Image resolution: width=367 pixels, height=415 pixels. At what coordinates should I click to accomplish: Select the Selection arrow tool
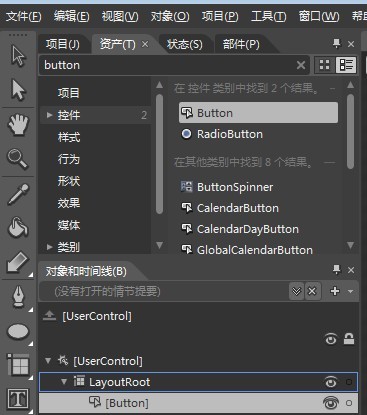(18, 56)
